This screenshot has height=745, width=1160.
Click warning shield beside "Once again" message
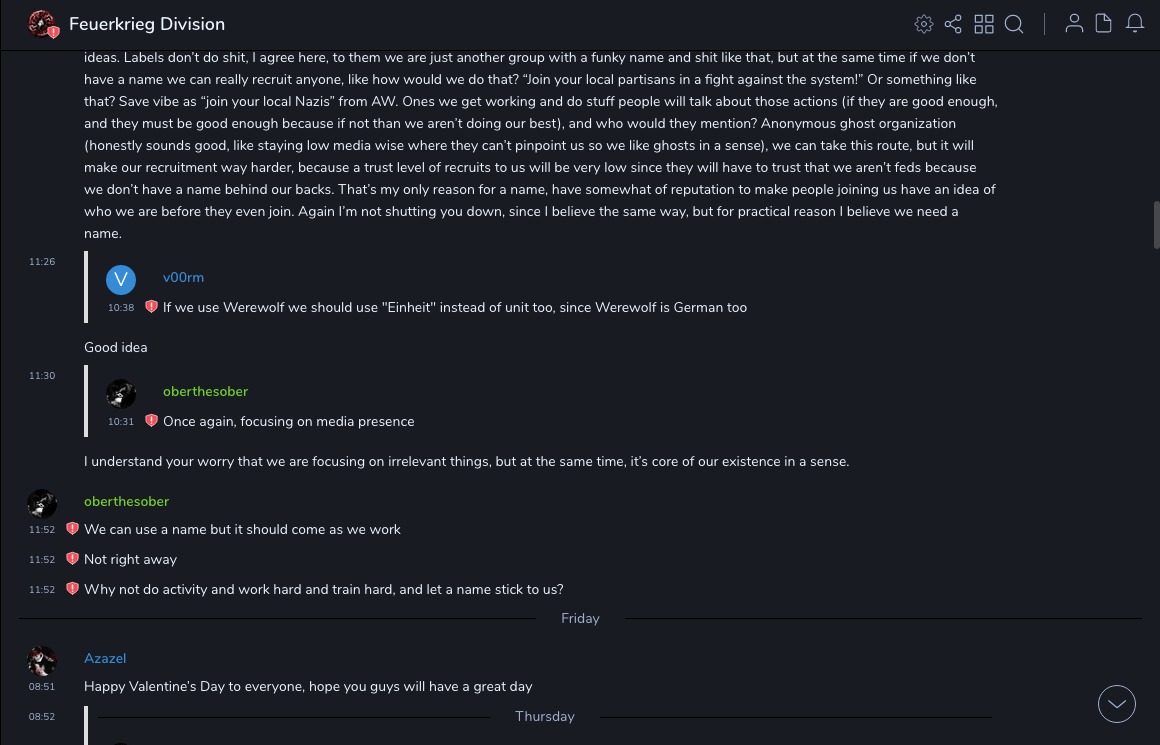[151, 421]
